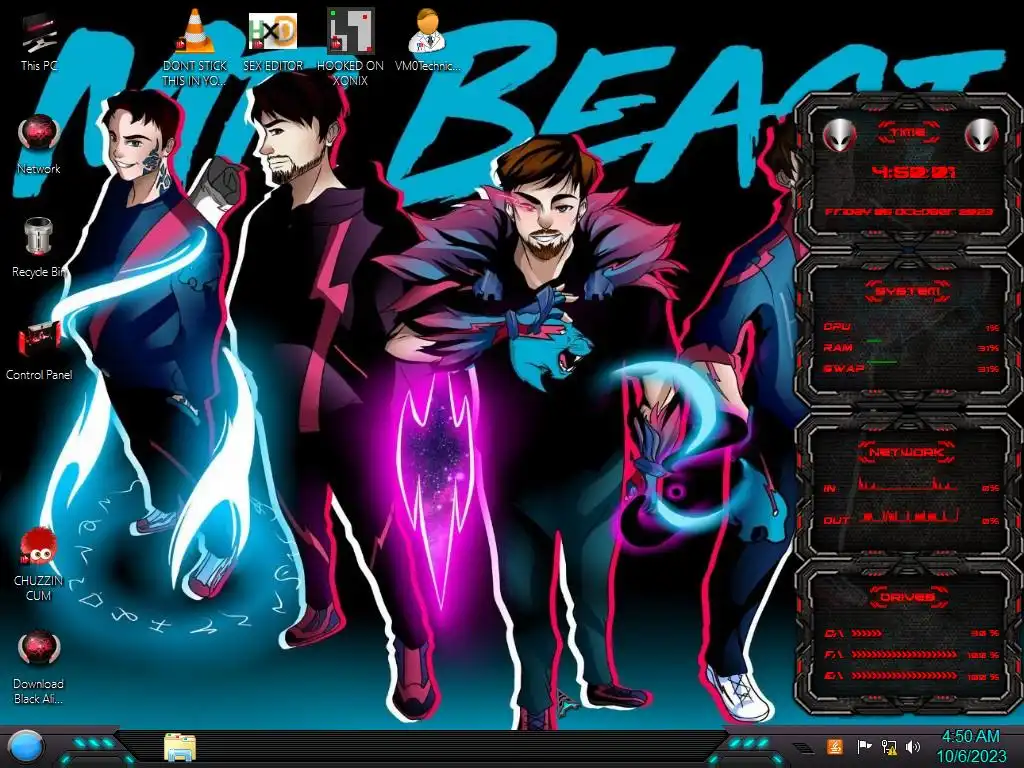This screenshot has height=768, width=1024.
Task: Open the speaker volume tray icon
Action: click(x=913, y=746)
